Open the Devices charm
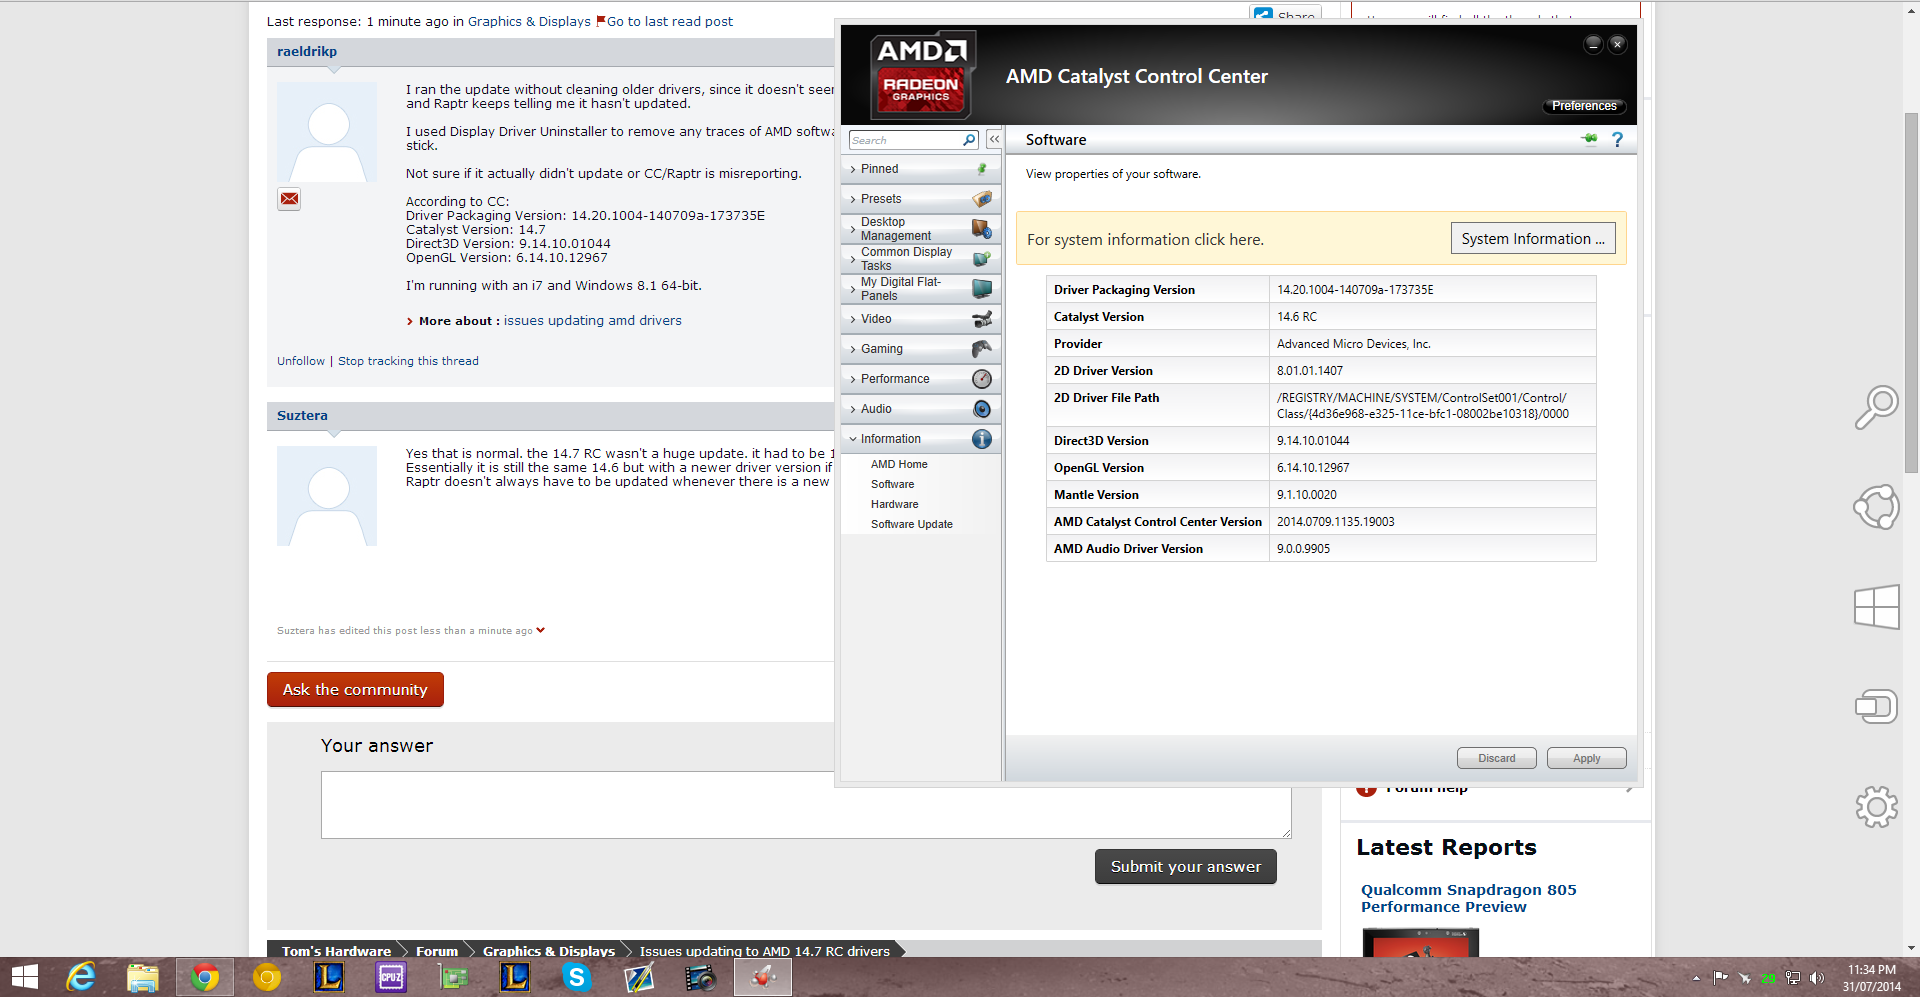Image resolution: width=1920 pixels, height=997 pixels. [1876, 707]
